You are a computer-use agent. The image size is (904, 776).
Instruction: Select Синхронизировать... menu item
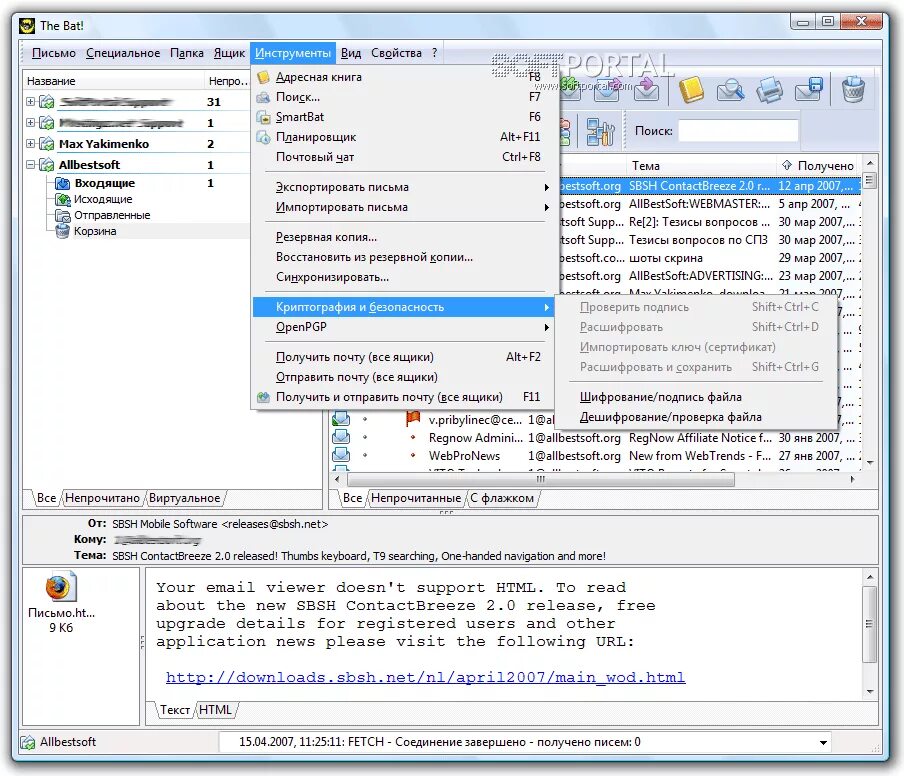(402, 277)
